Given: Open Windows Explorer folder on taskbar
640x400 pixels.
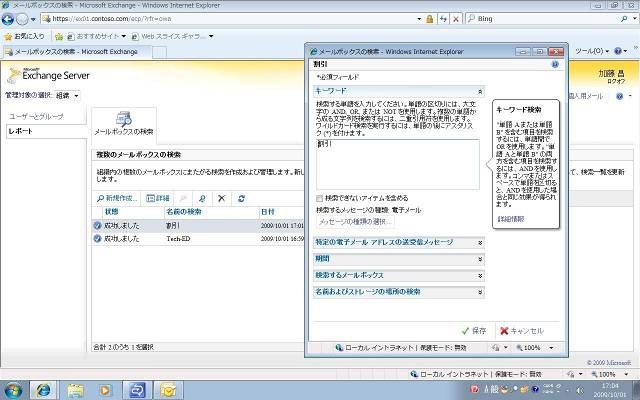Looking at the screenshot, I should point(75,390).
